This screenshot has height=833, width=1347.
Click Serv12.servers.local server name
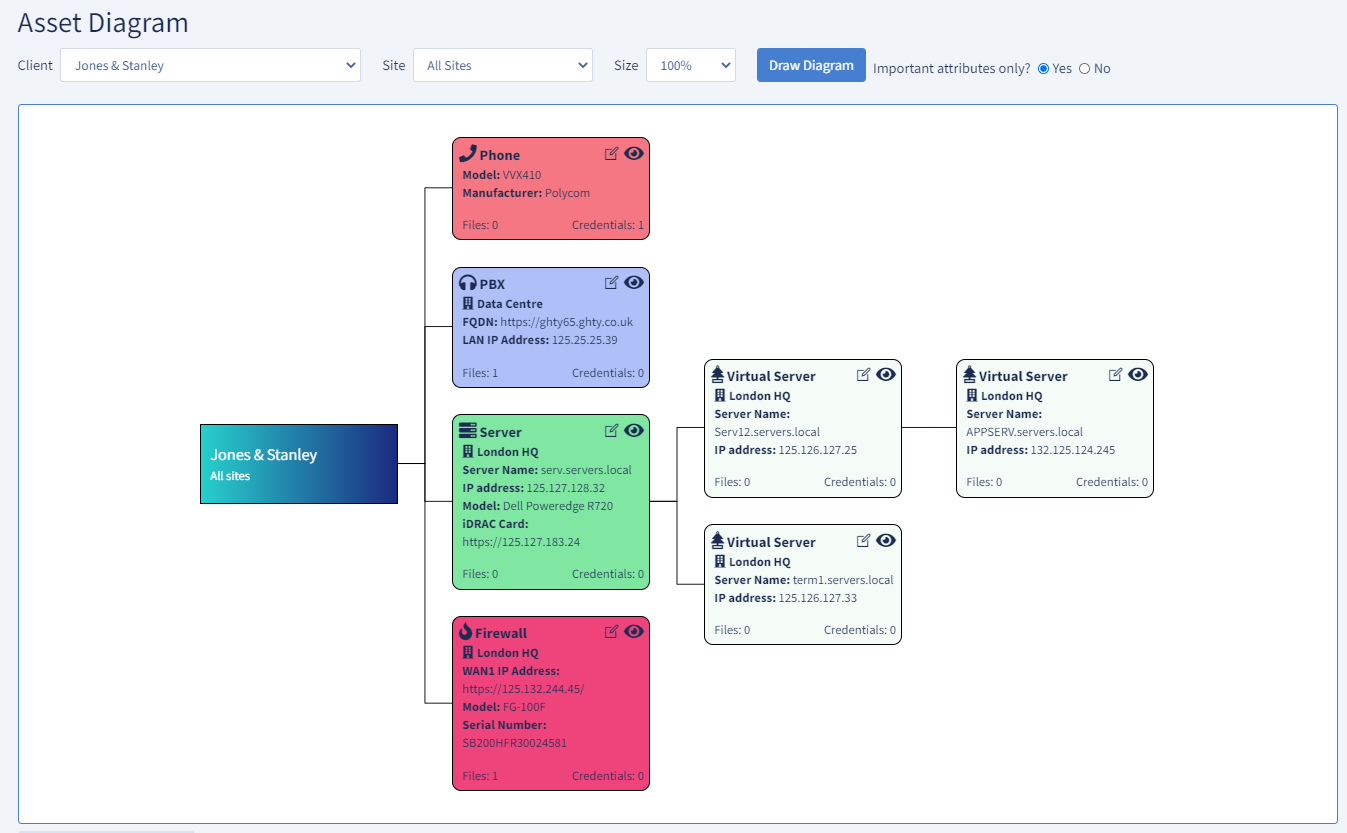click(x=767, y=432)
